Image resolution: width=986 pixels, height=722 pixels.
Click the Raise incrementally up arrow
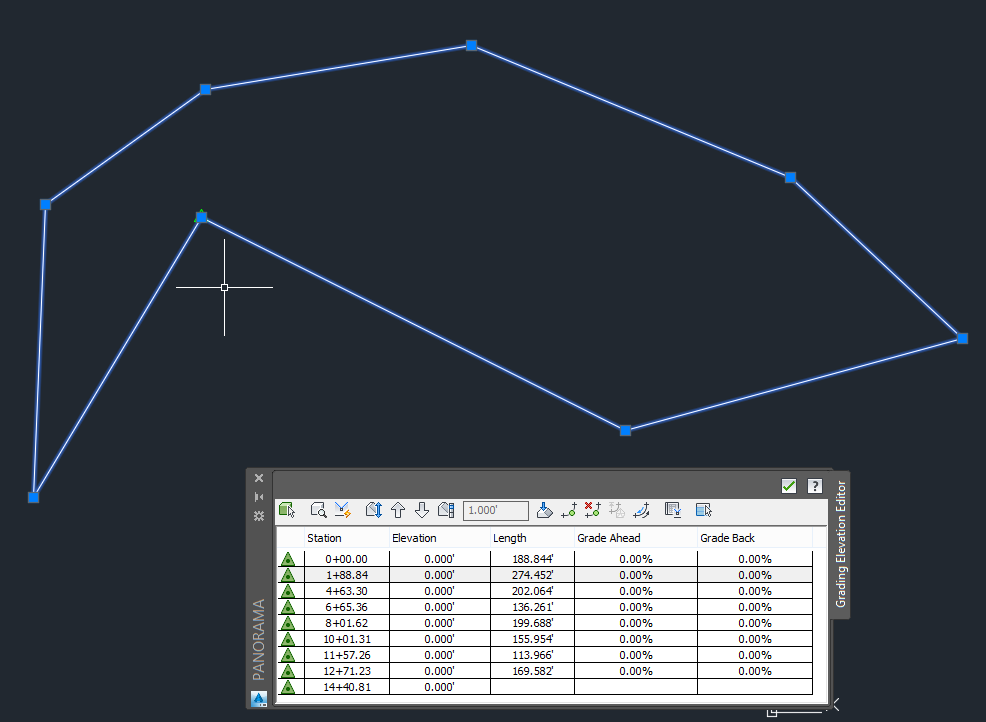click(x=398, y=510)
